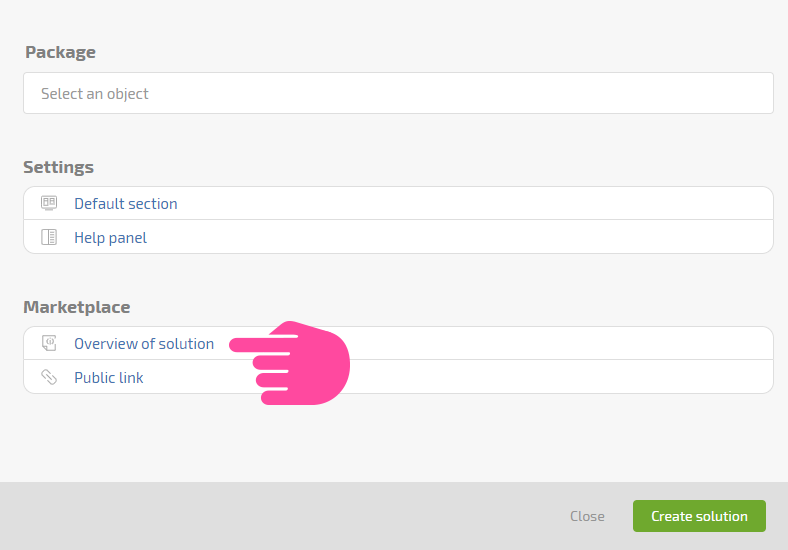Open the Package 'Select an object' field
Image resolution: width=788 pixels, height=550 pixels.
[398, 93]
